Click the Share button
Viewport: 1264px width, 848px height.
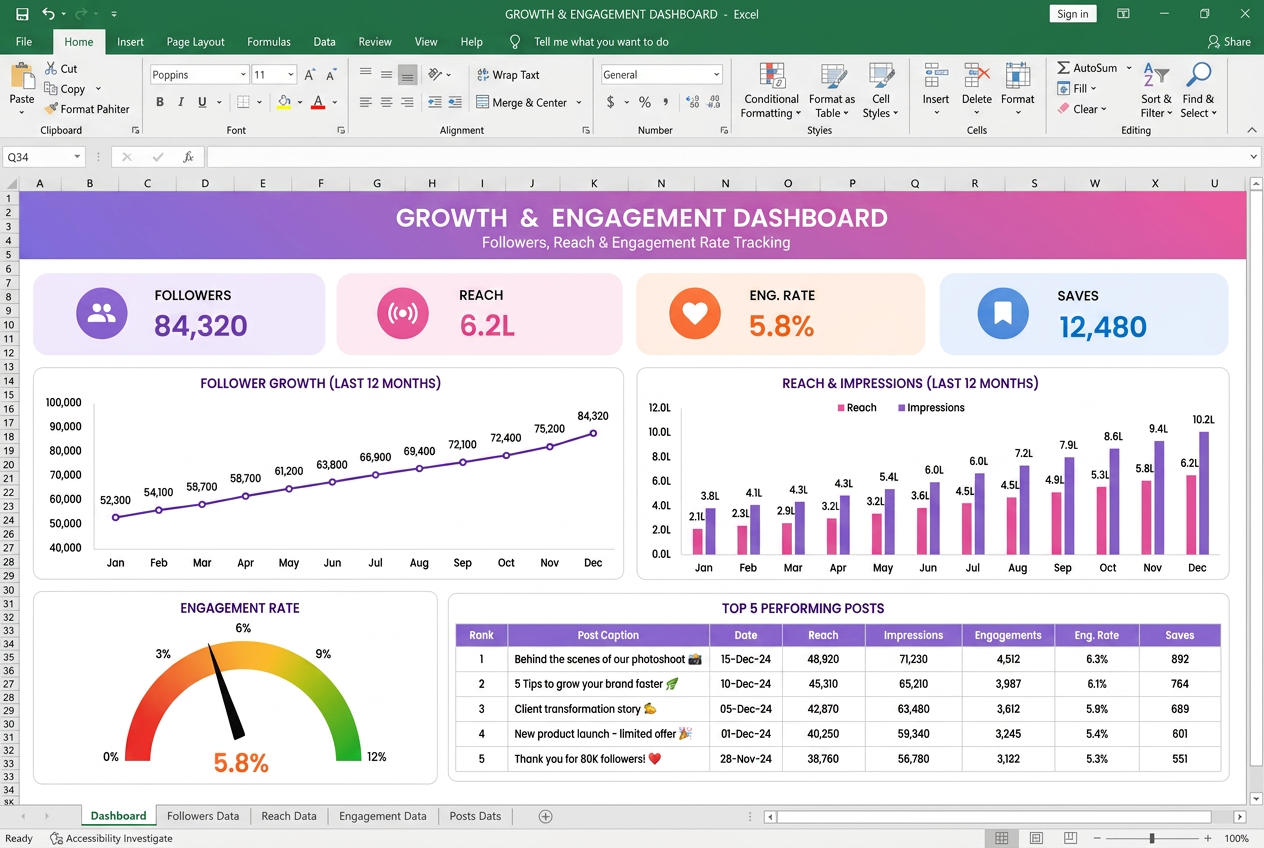click(1229, 42)
